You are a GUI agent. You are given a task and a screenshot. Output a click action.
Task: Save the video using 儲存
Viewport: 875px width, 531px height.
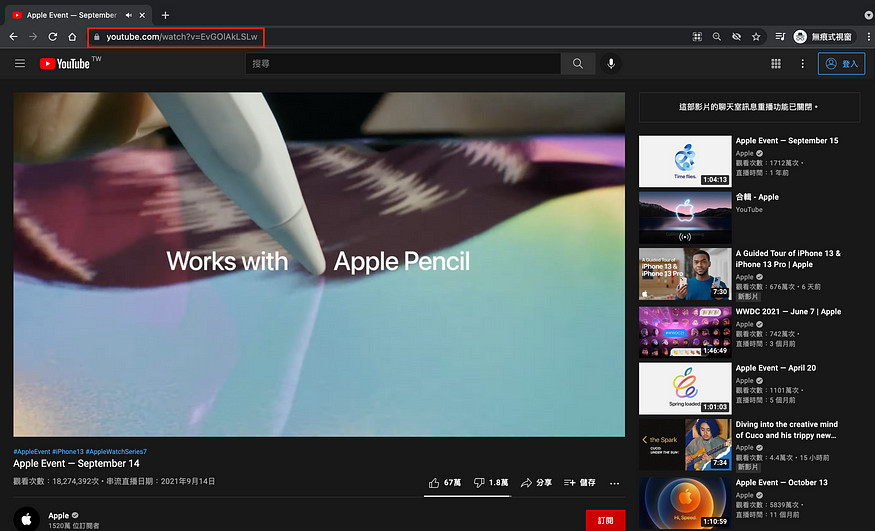579,483
